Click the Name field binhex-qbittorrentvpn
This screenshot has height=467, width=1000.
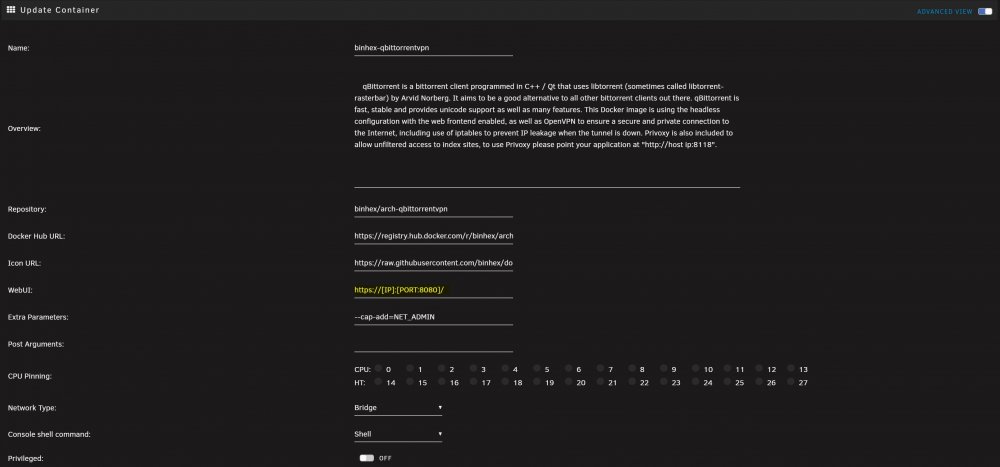point(434,48)
